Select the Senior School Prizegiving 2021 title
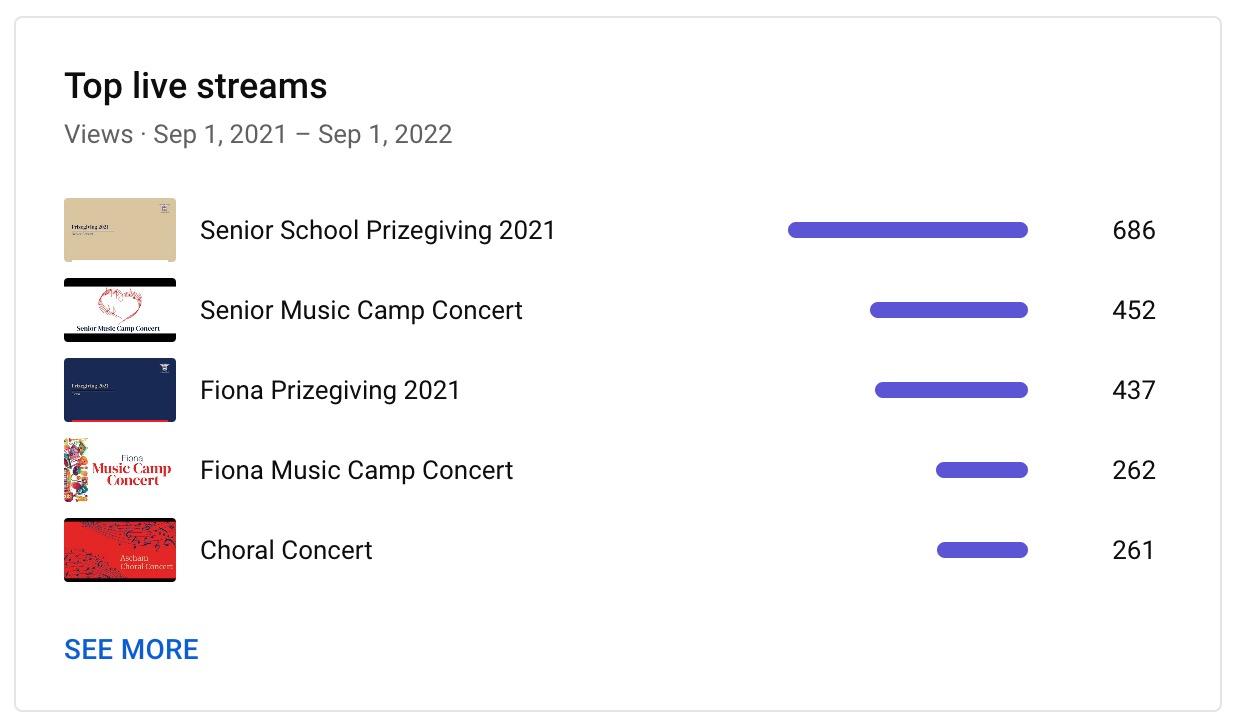1236x728 pixels. coord(377,230)
